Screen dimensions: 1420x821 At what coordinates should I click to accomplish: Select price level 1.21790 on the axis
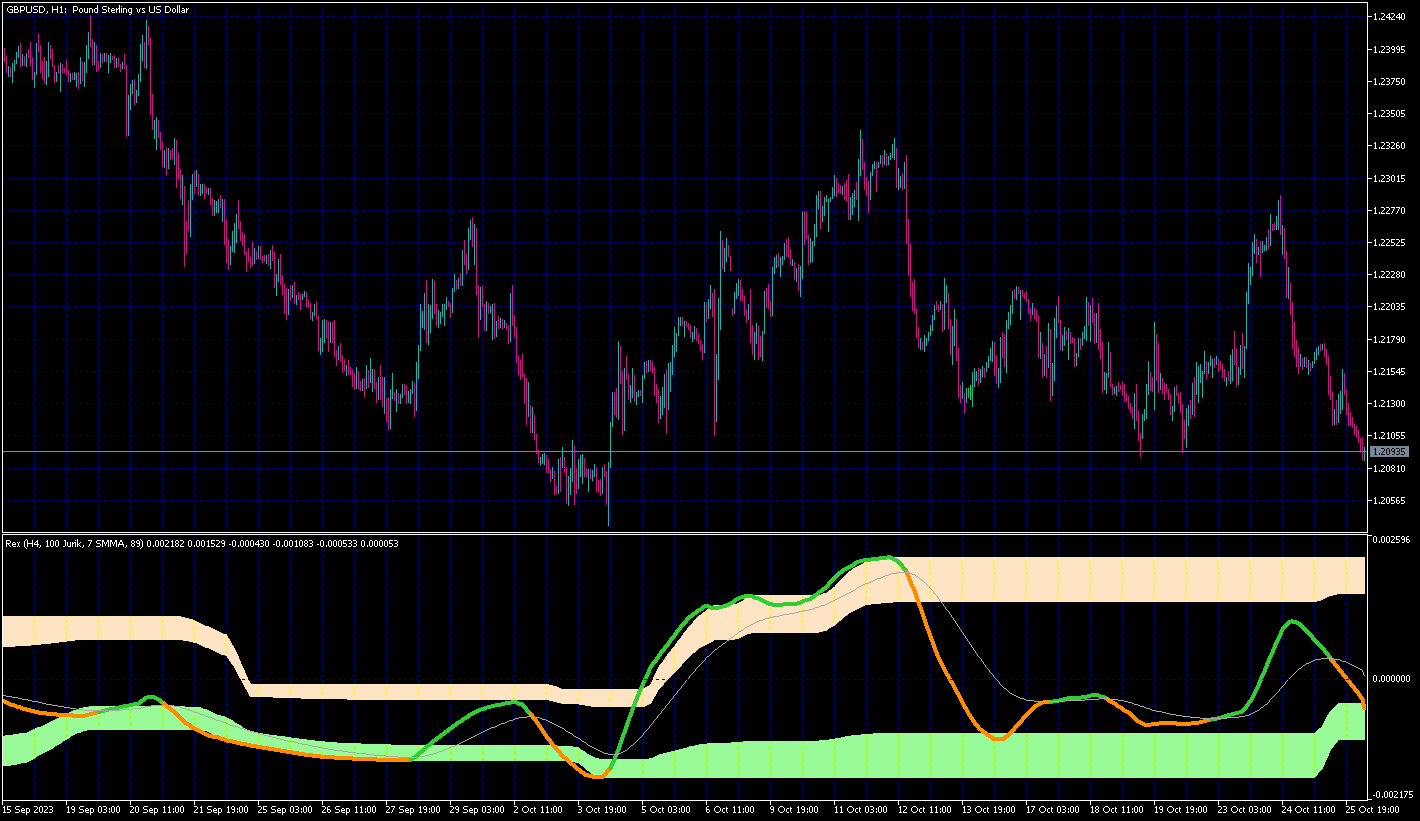pyautogui.click(x=1390, y=339)
